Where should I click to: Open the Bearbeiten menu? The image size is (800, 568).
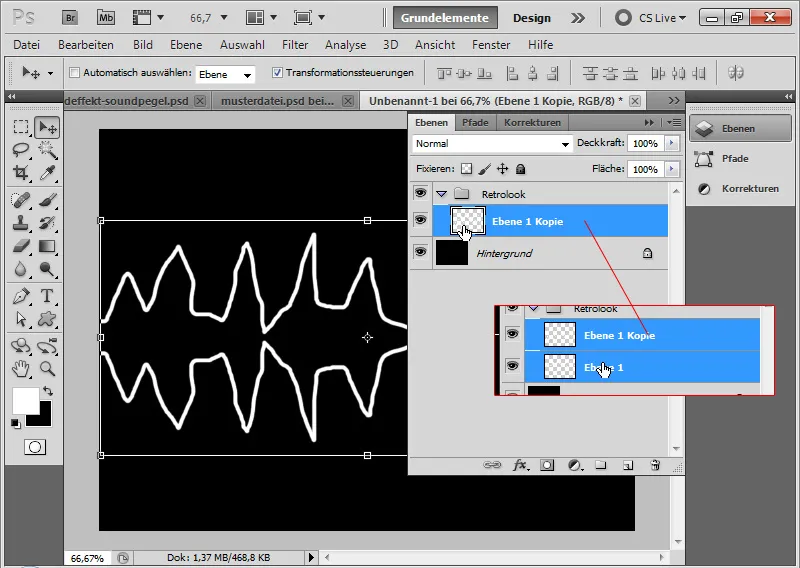86,45
